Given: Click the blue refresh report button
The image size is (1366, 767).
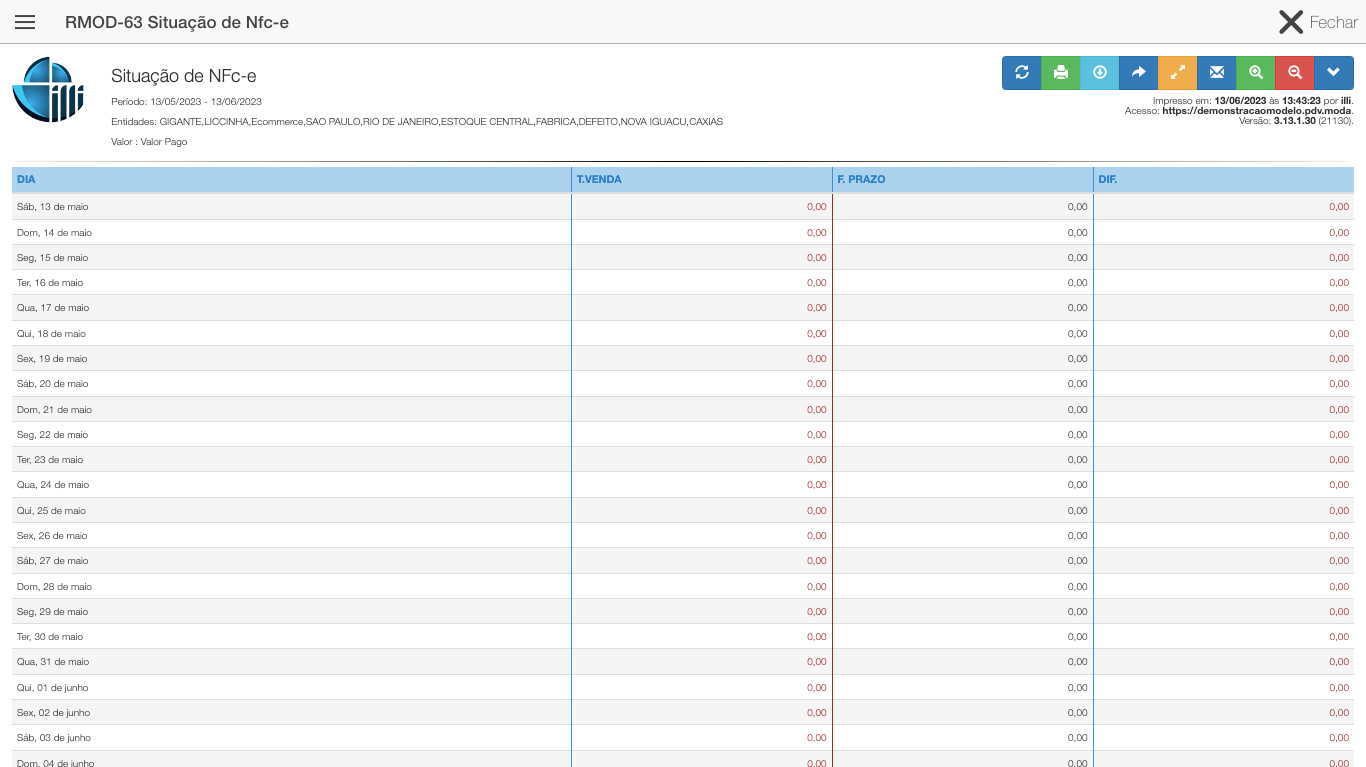Looking at the screenshot, I should pyautogui.click(x=1022, y=72).
